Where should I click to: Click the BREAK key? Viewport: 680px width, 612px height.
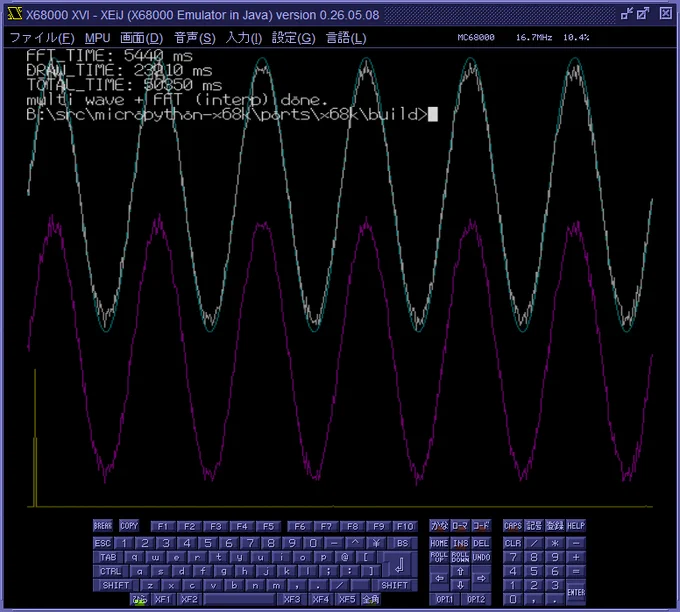click(102, 526)
